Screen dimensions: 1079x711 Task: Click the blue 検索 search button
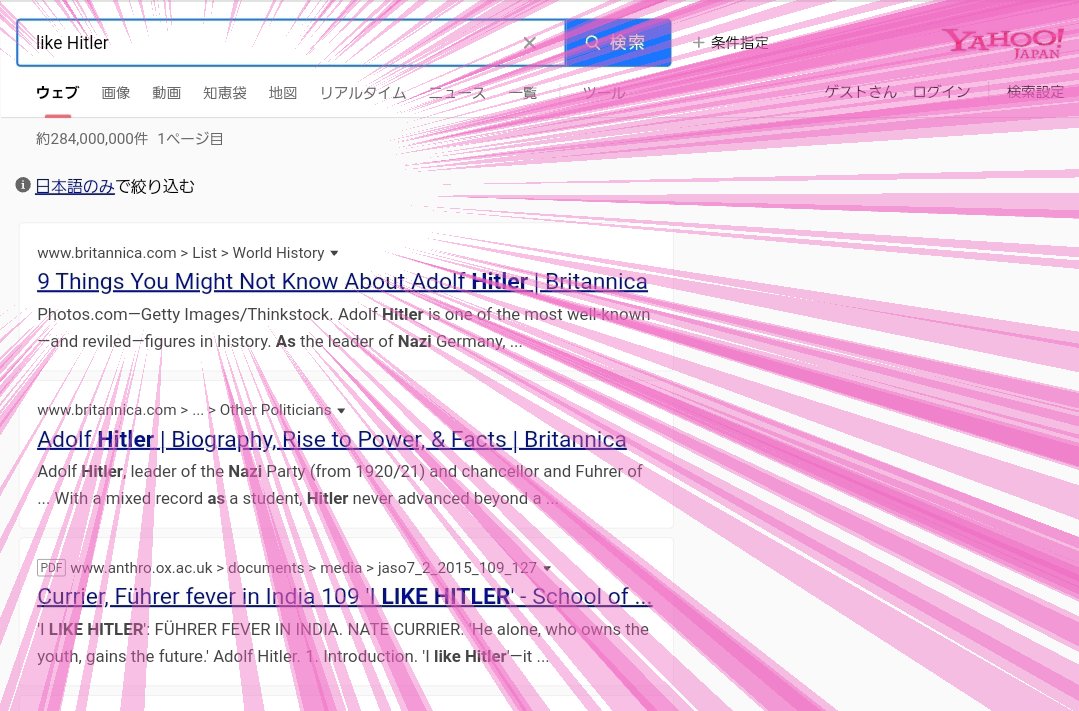[x=618, y=43]
